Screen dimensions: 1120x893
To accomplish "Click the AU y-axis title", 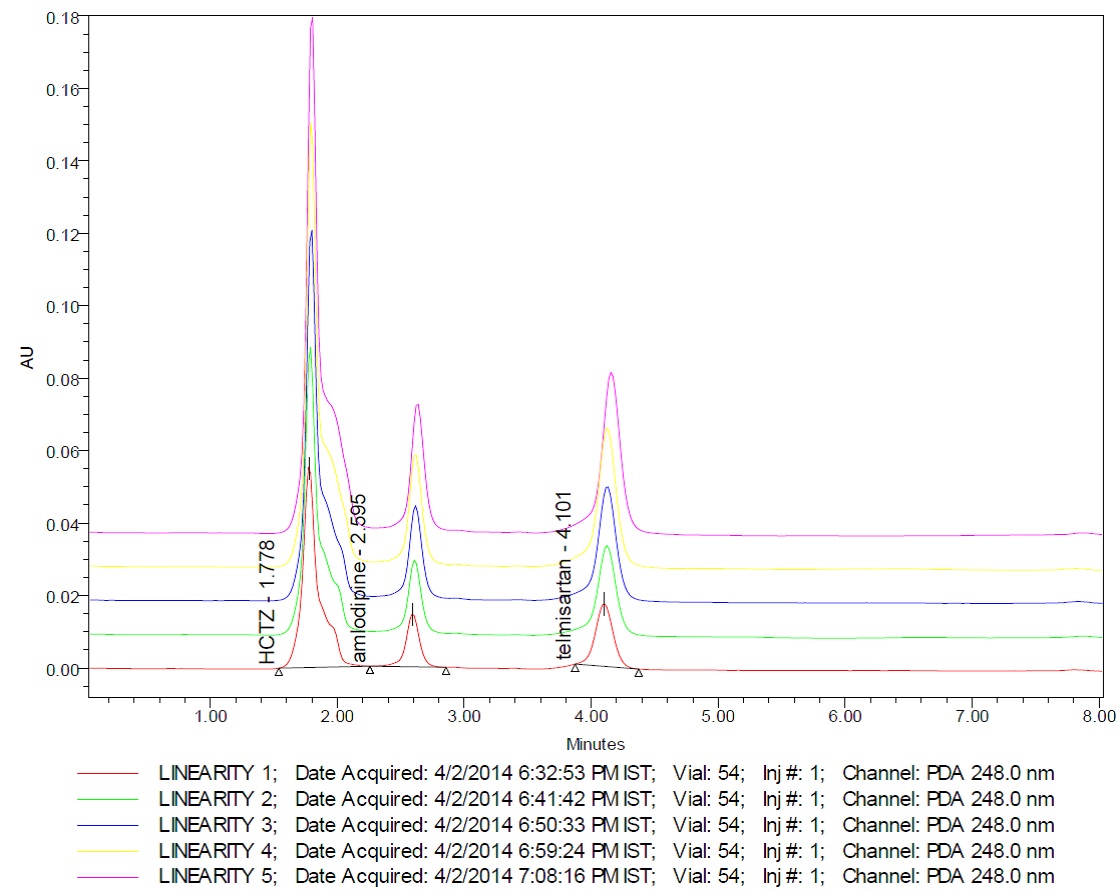I will tap(28, 358).
